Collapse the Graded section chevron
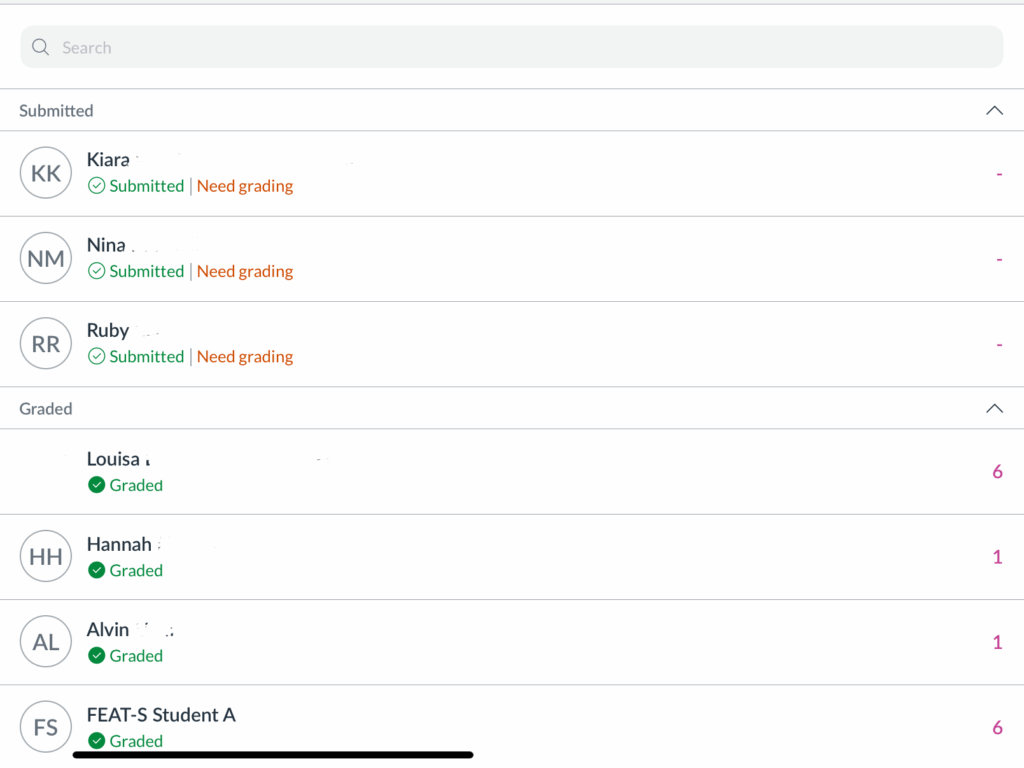 (994, 408)
